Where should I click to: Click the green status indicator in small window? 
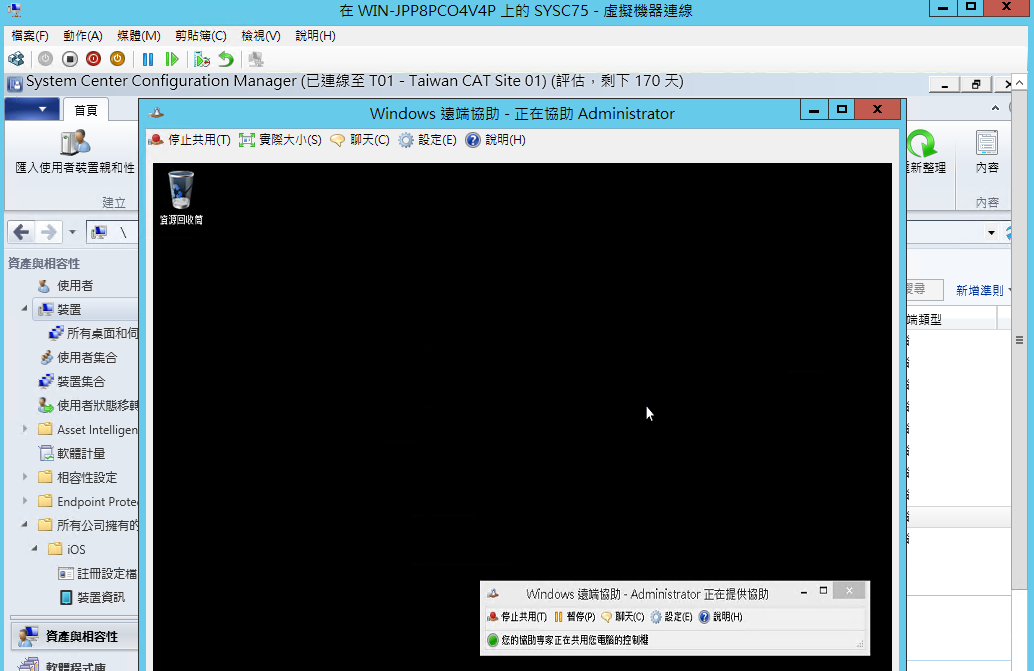click(493, 640)
